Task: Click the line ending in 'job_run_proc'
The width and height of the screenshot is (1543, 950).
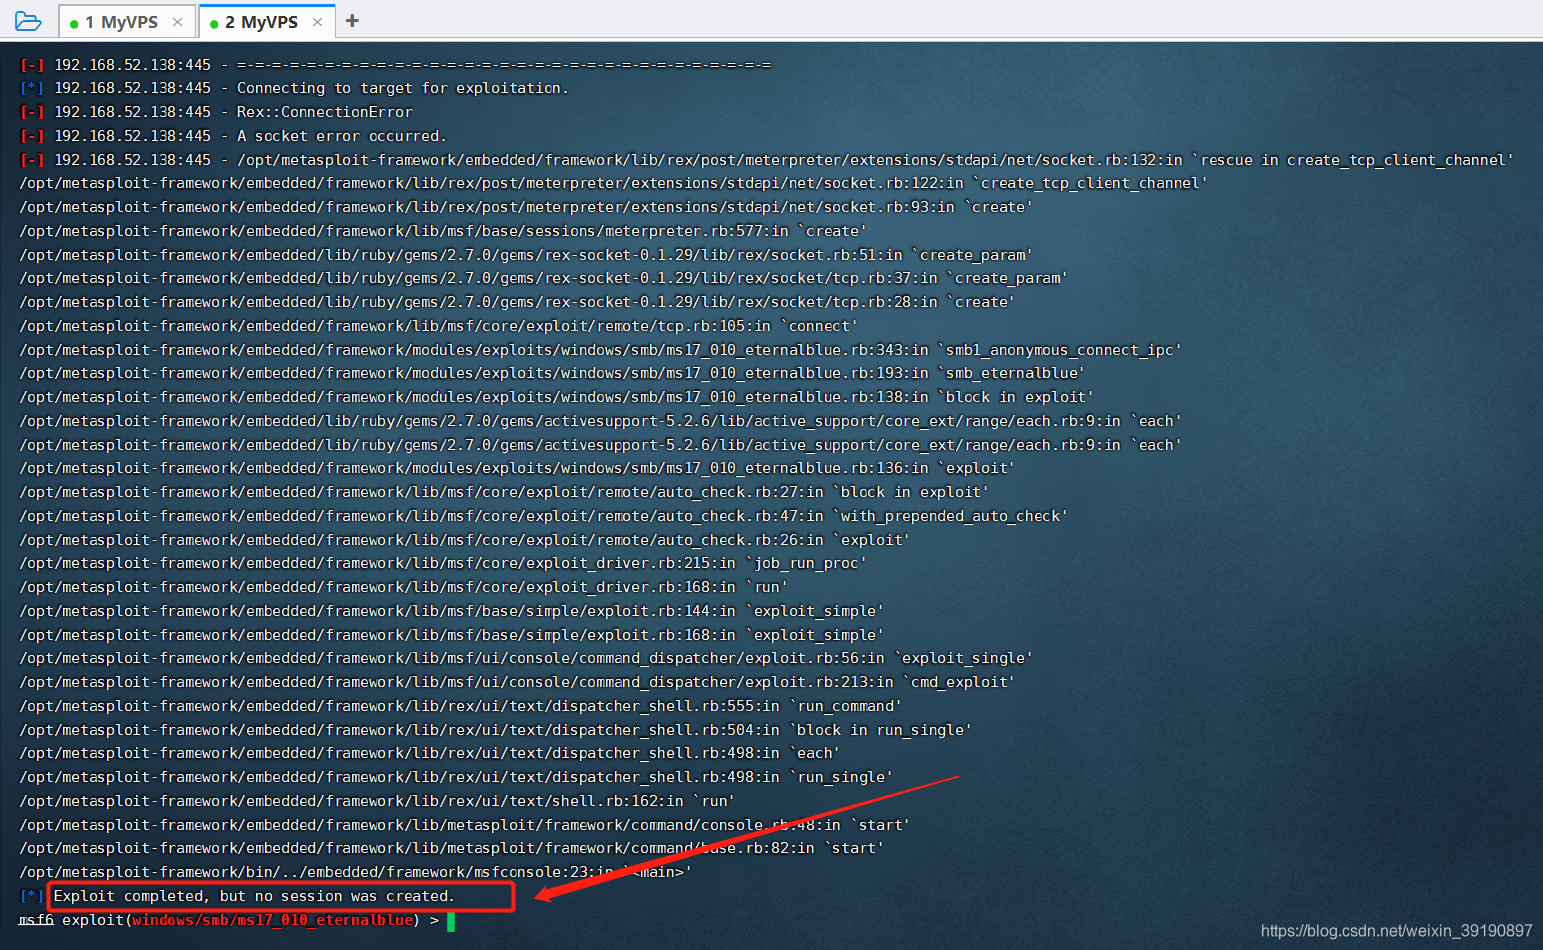Action: point(443,563)
